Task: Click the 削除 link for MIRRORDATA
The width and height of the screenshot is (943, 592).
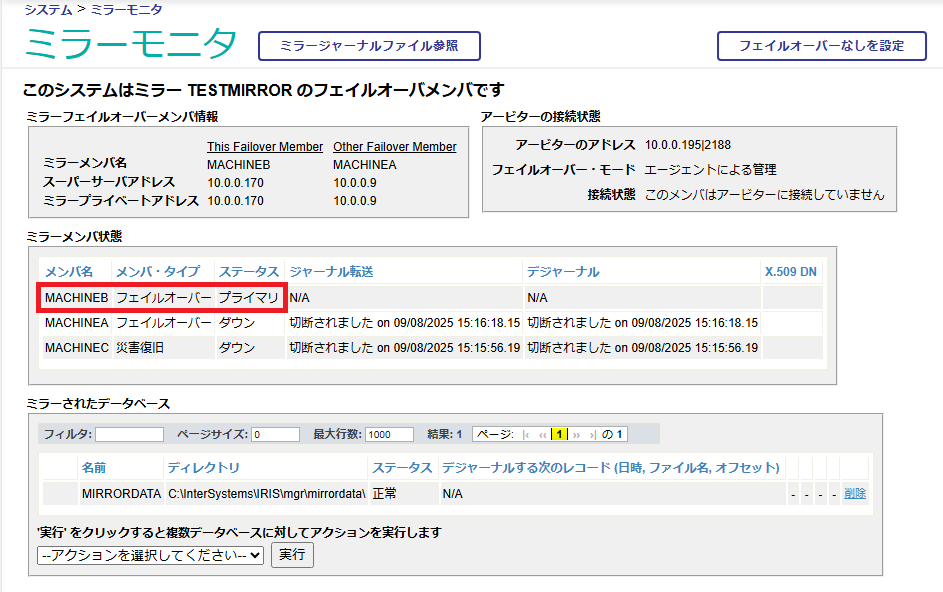Action: pyautogui.click(x=854, y=494)
